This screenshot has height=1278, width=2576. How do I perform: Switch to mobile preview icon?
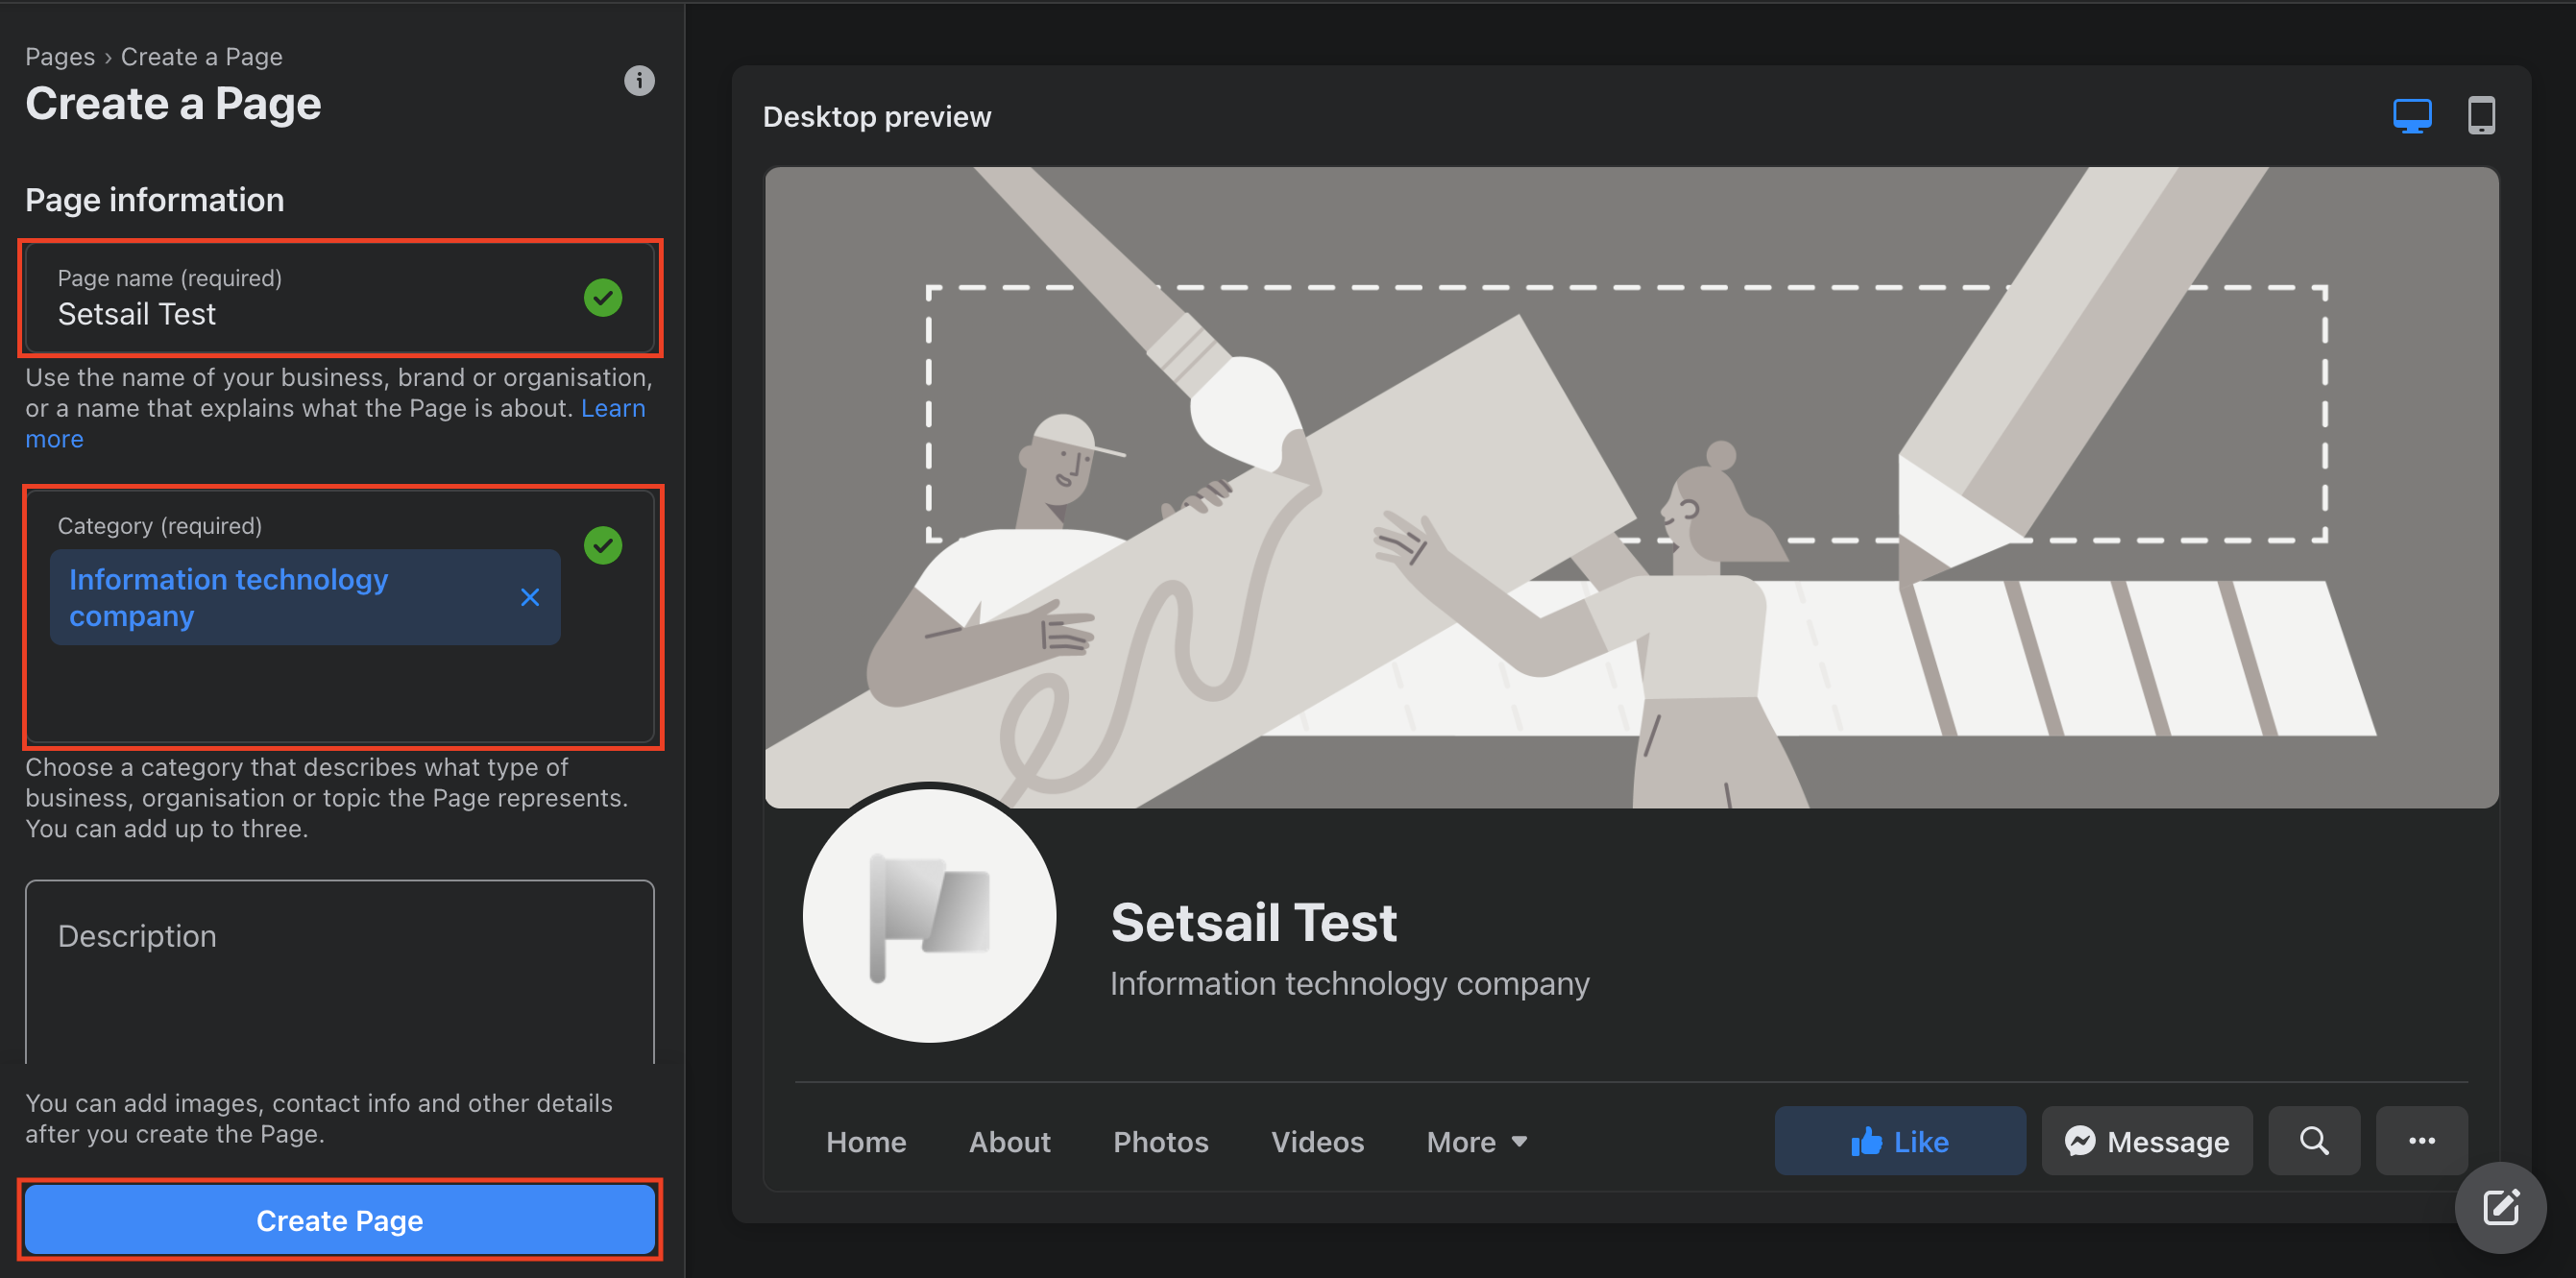click(2481, 116)
